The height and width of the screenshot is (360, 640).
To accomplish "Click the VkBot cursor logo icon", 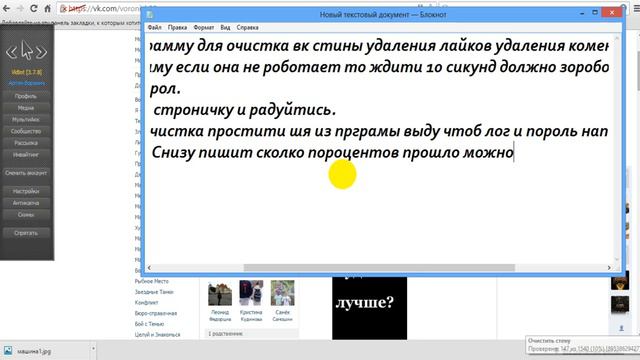I will click(x=27, y=51).
